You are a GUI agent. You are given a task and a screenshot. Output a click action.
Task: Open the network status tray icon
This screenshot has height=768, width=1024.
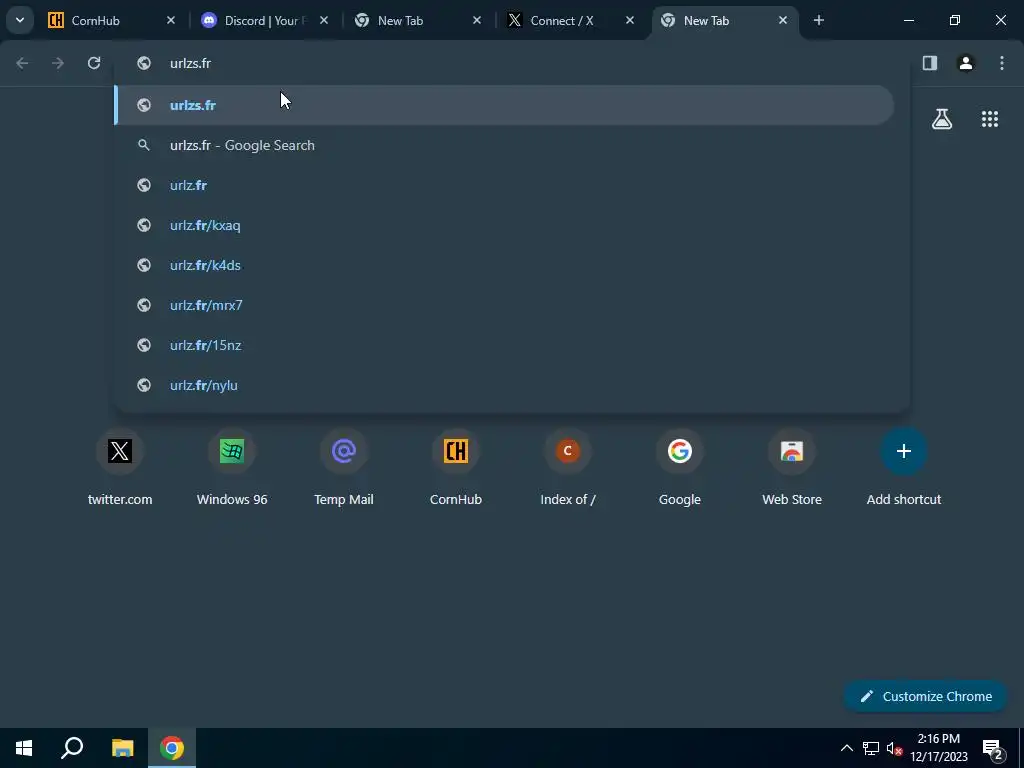[871, 748]
